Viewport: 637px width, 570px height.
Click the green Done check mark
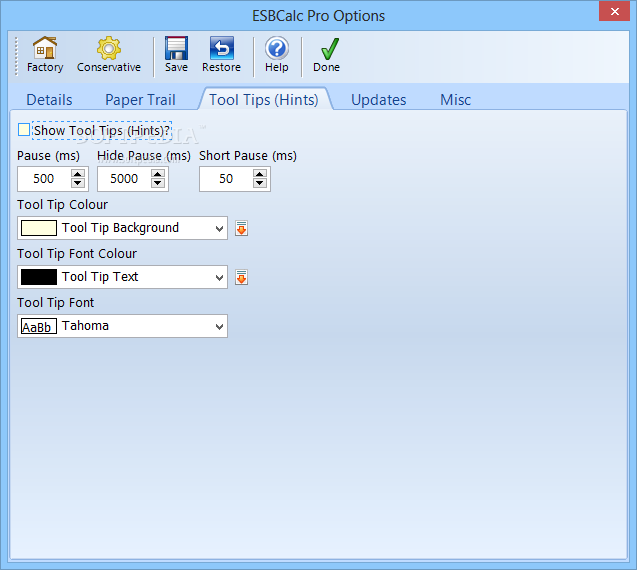(329, 48)
